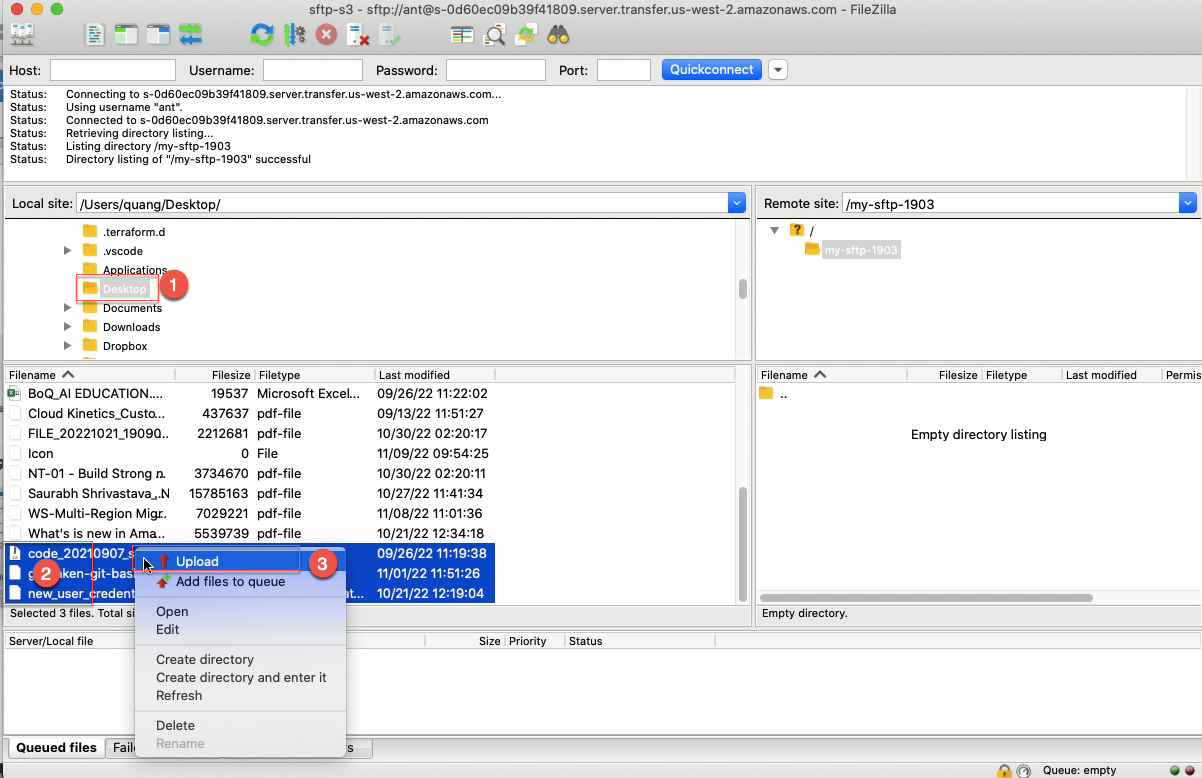Screen dimensions: 1202x778
Task: Sort local files by Last modified column
Action: 435,374
